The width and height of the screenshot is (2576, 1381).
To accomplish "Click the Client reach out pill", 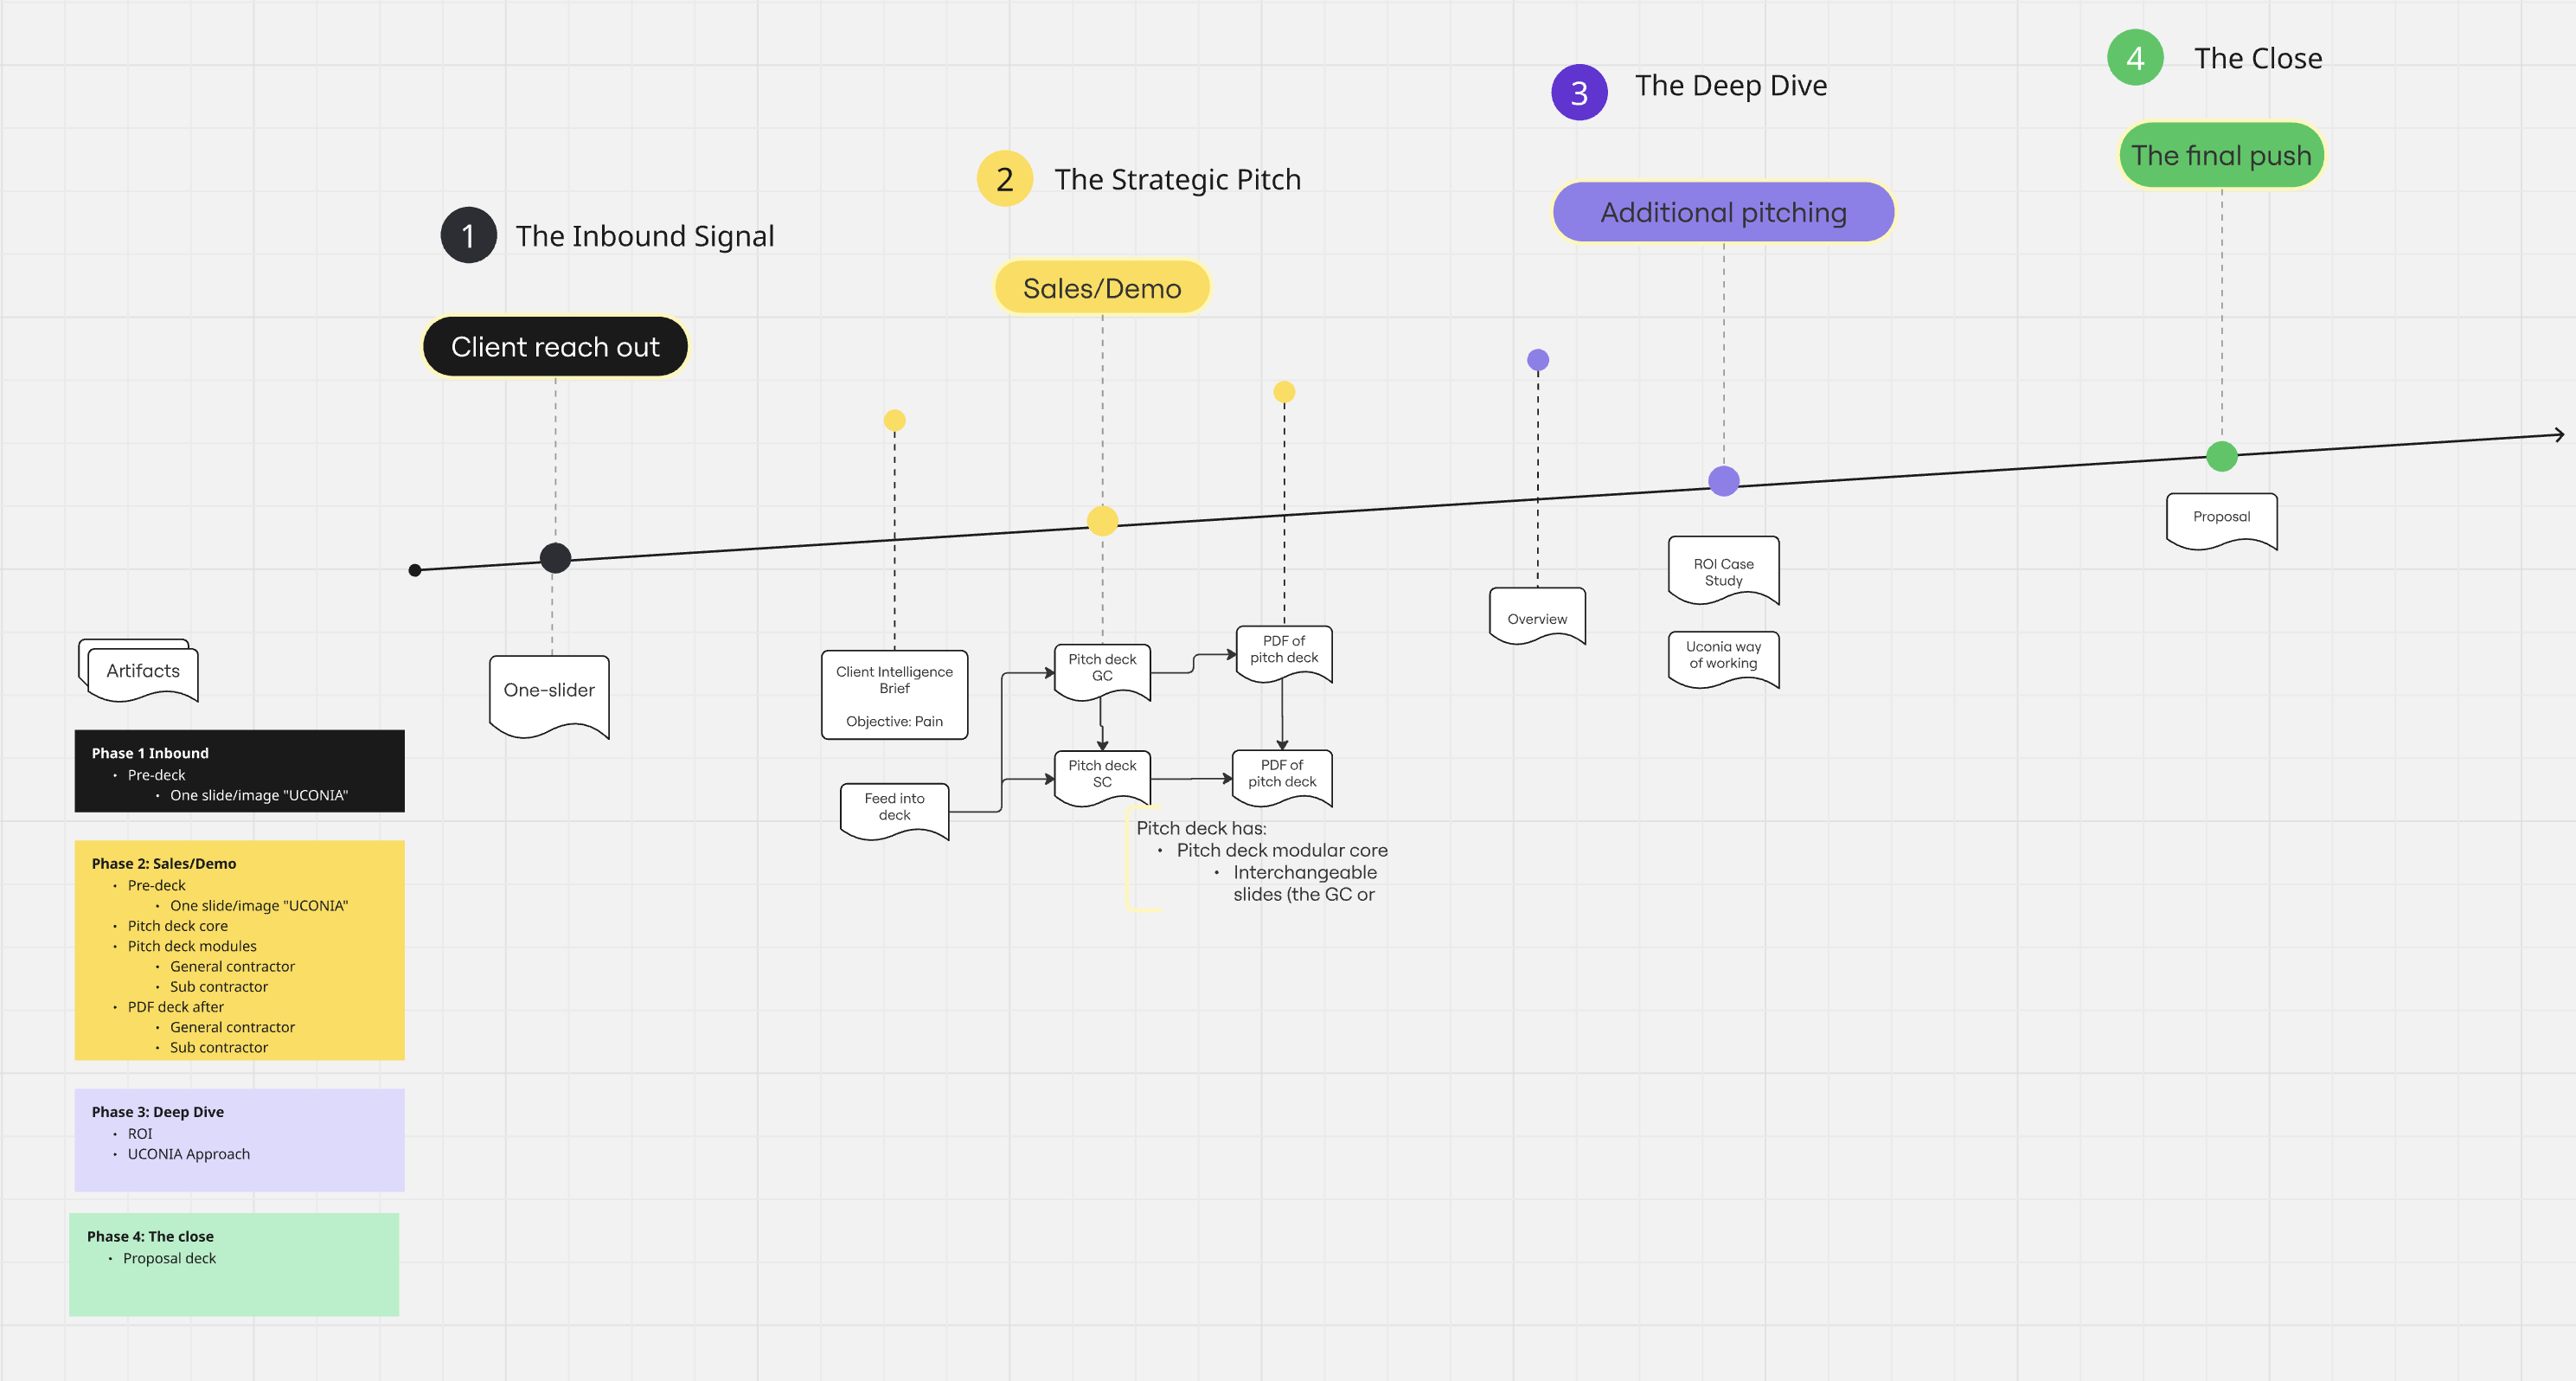I will pyautogui.click(x=555, y=347).
